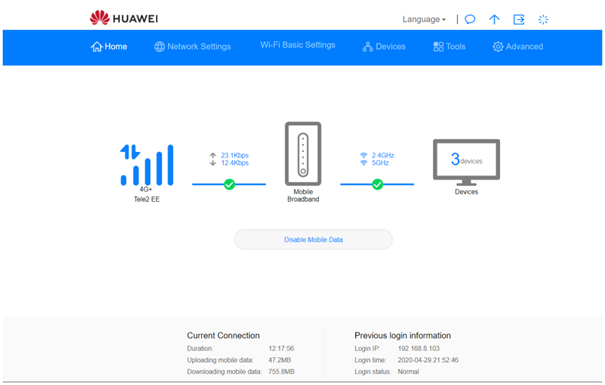The image size is (605, 385).
Task: Click the 4G+ signal strength bars icon
Action: pos(147,165)
